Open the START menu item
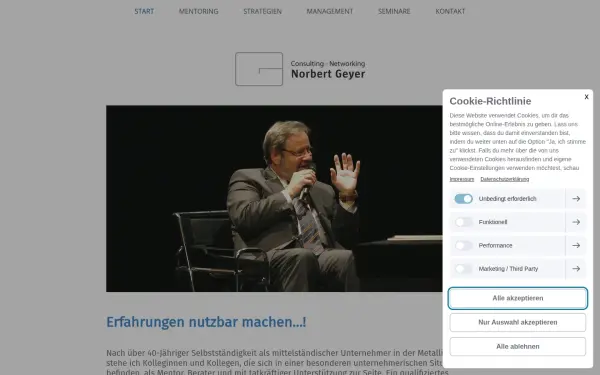 [144, 11]
